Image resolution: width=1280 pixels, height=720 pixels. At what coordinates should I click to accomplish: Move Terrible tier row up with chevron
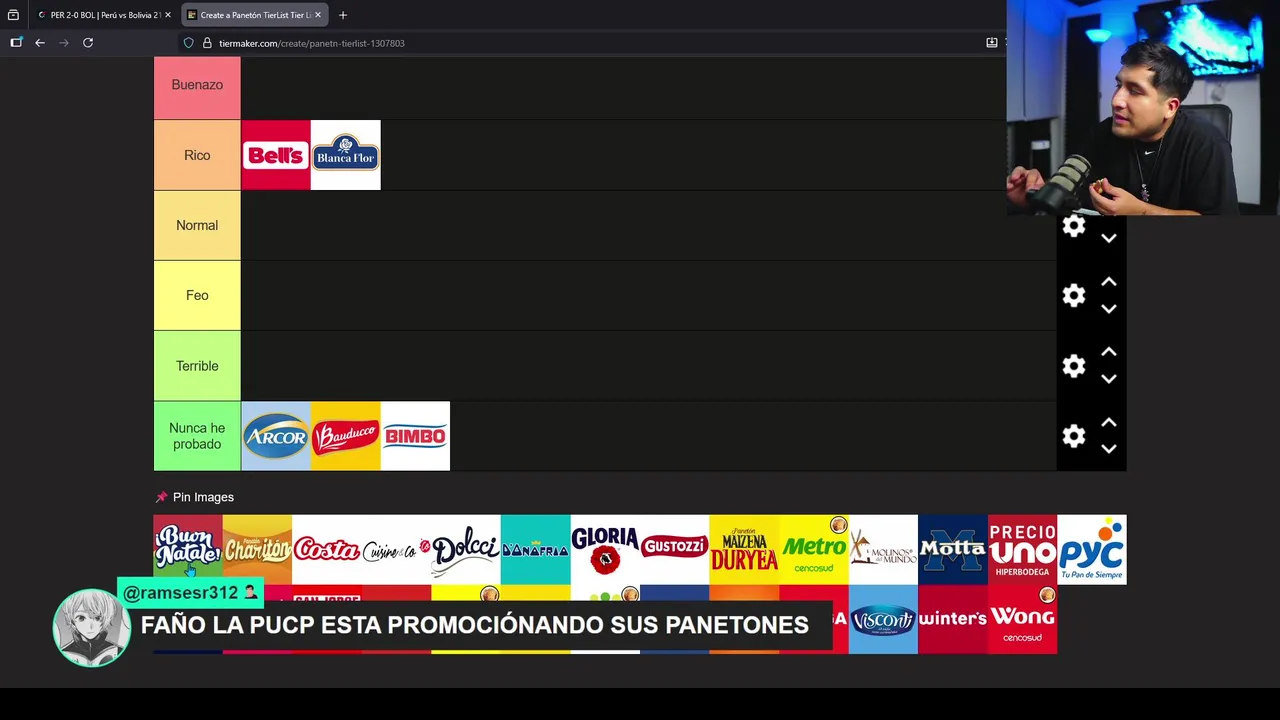(1109, 352)
